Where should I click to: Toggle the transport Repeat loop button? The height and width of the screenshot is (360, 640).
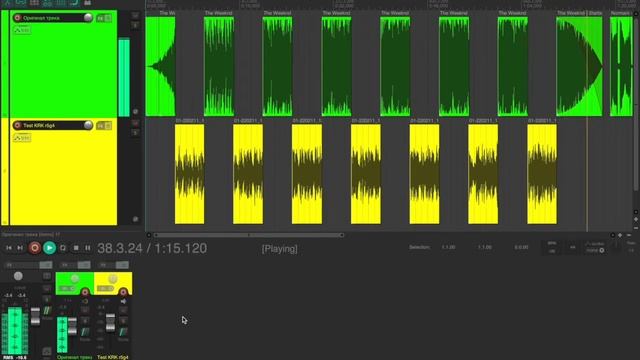click(63, 248)
